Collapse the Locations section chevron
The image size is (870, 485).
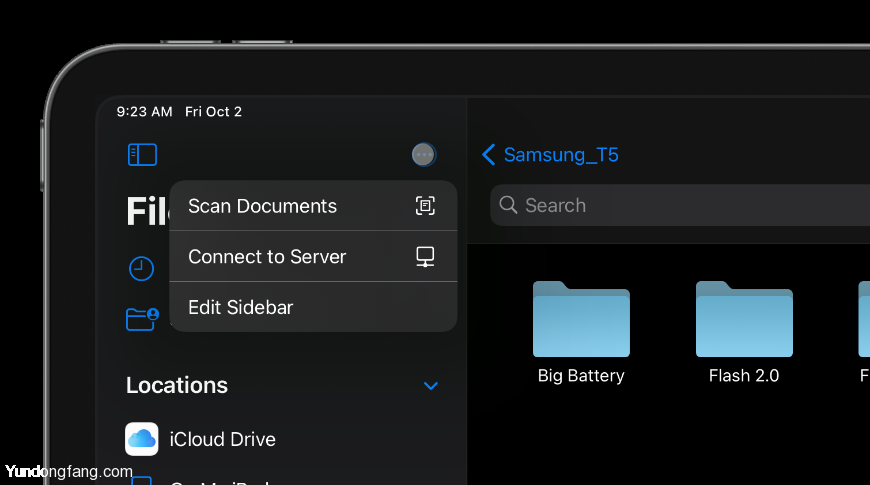point(431,386)
